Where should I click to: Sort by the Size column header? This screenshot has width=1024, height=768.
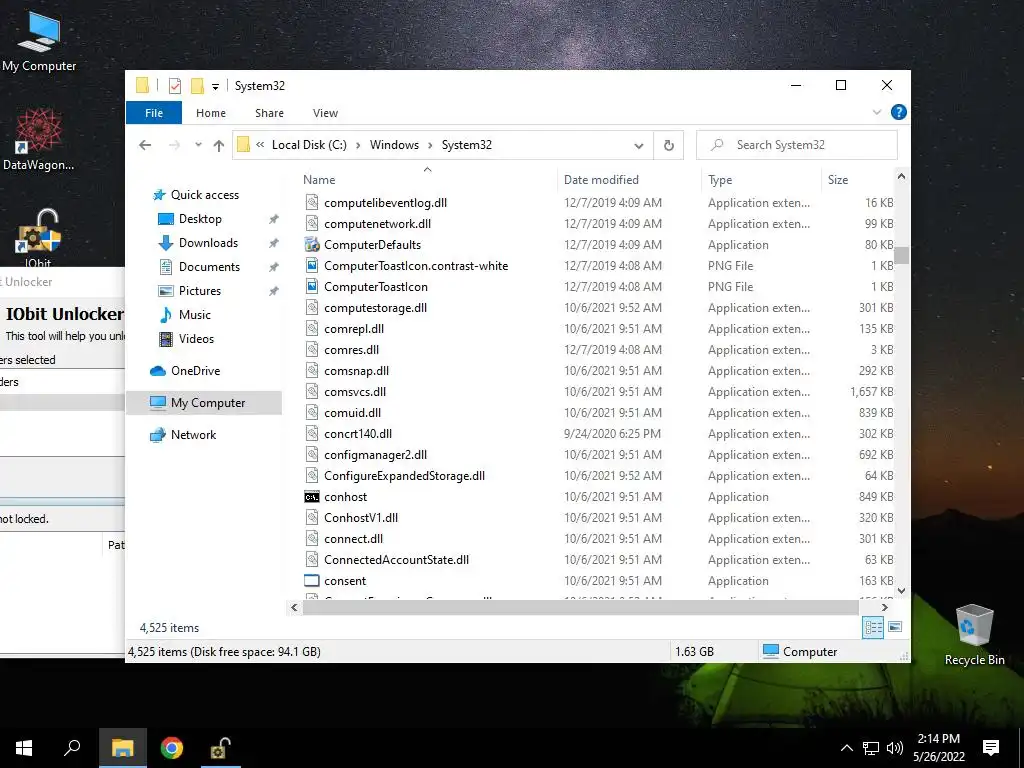[x=858, y=180]
